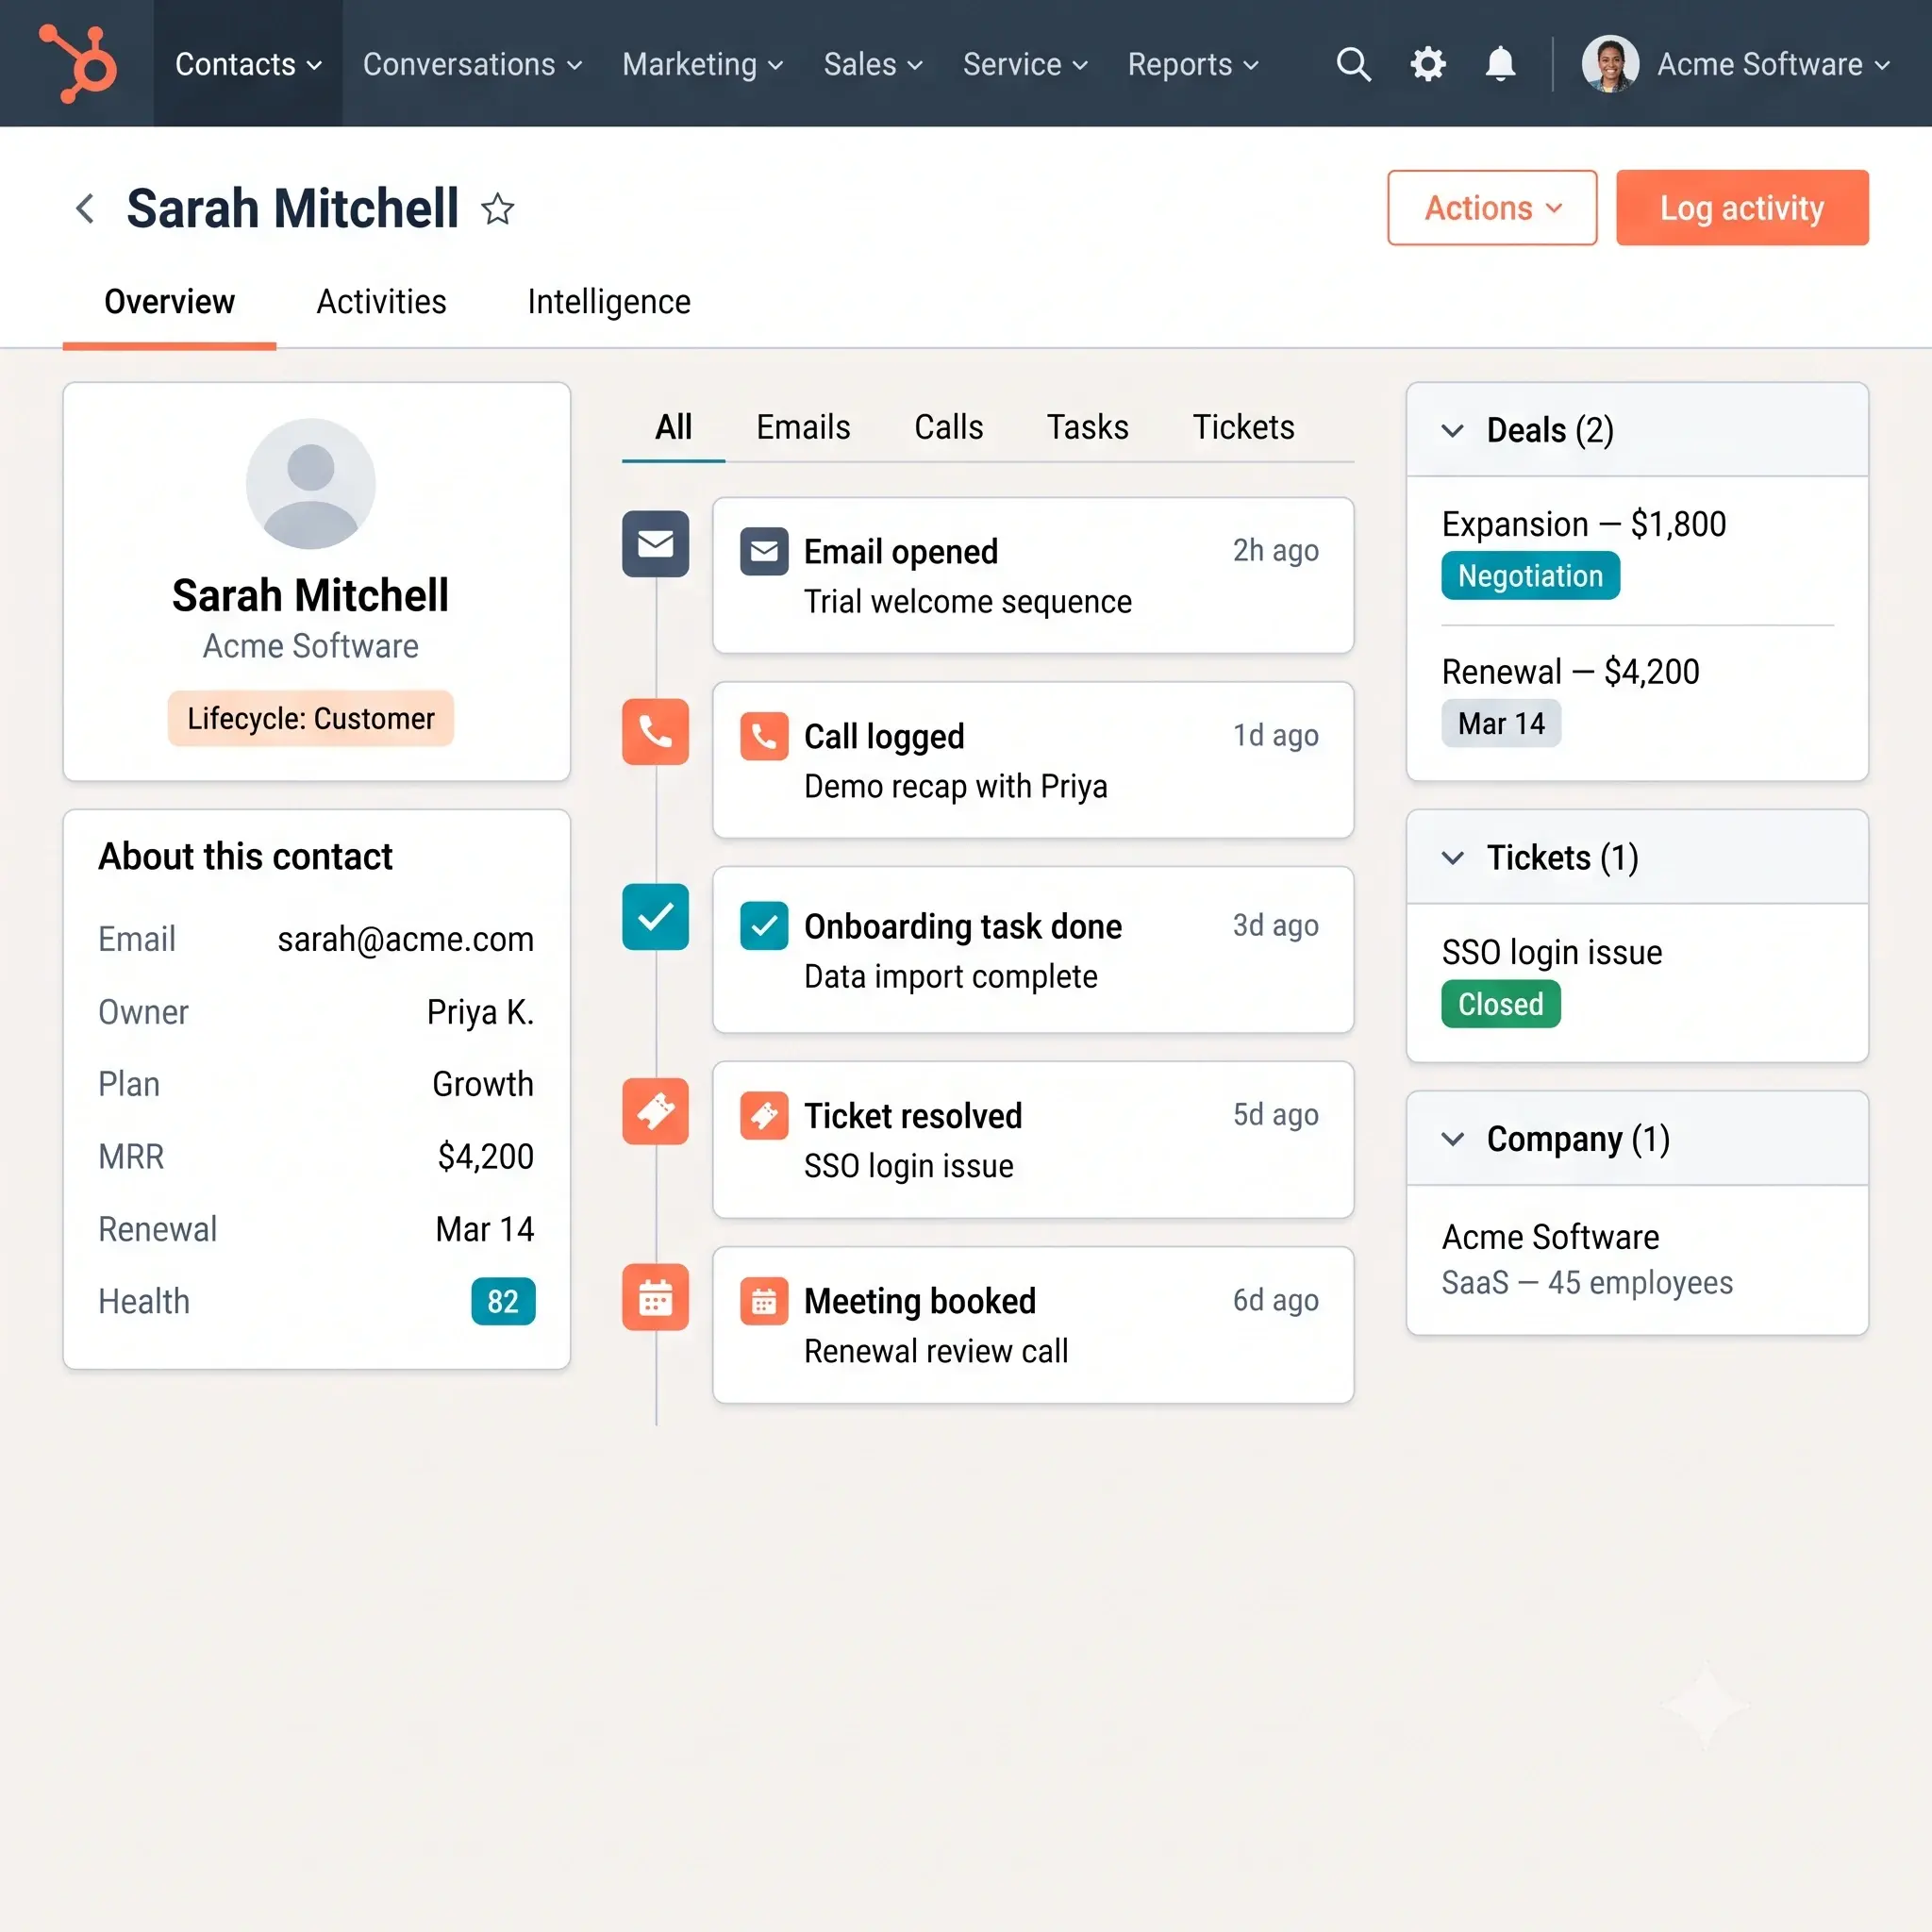Switch to the Overview tab
The width and height of the screenshot is (1932, 1932).
pyautogui.click(x=169, y=302)
